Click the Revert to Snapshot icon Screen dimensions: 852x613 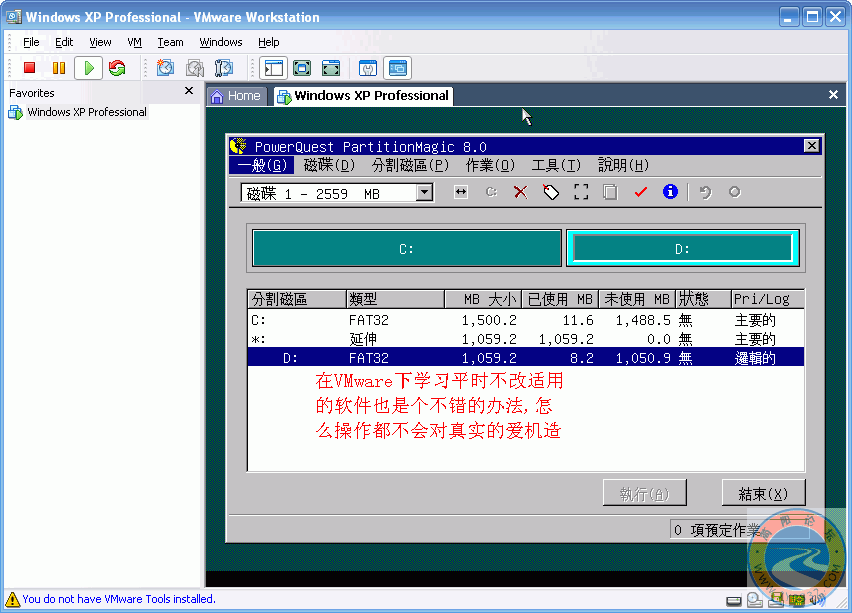[x=195, y=68]
